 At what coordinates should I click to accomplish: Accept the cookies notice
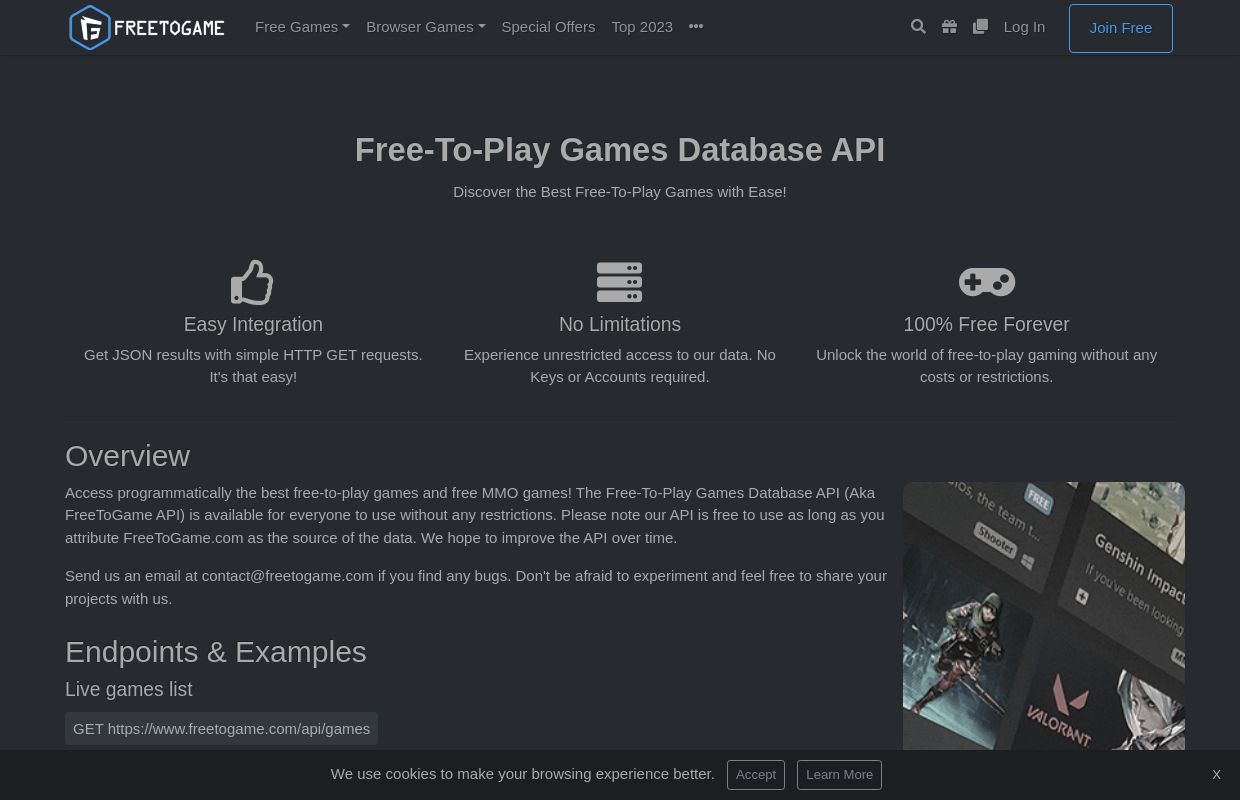(756, 775)
